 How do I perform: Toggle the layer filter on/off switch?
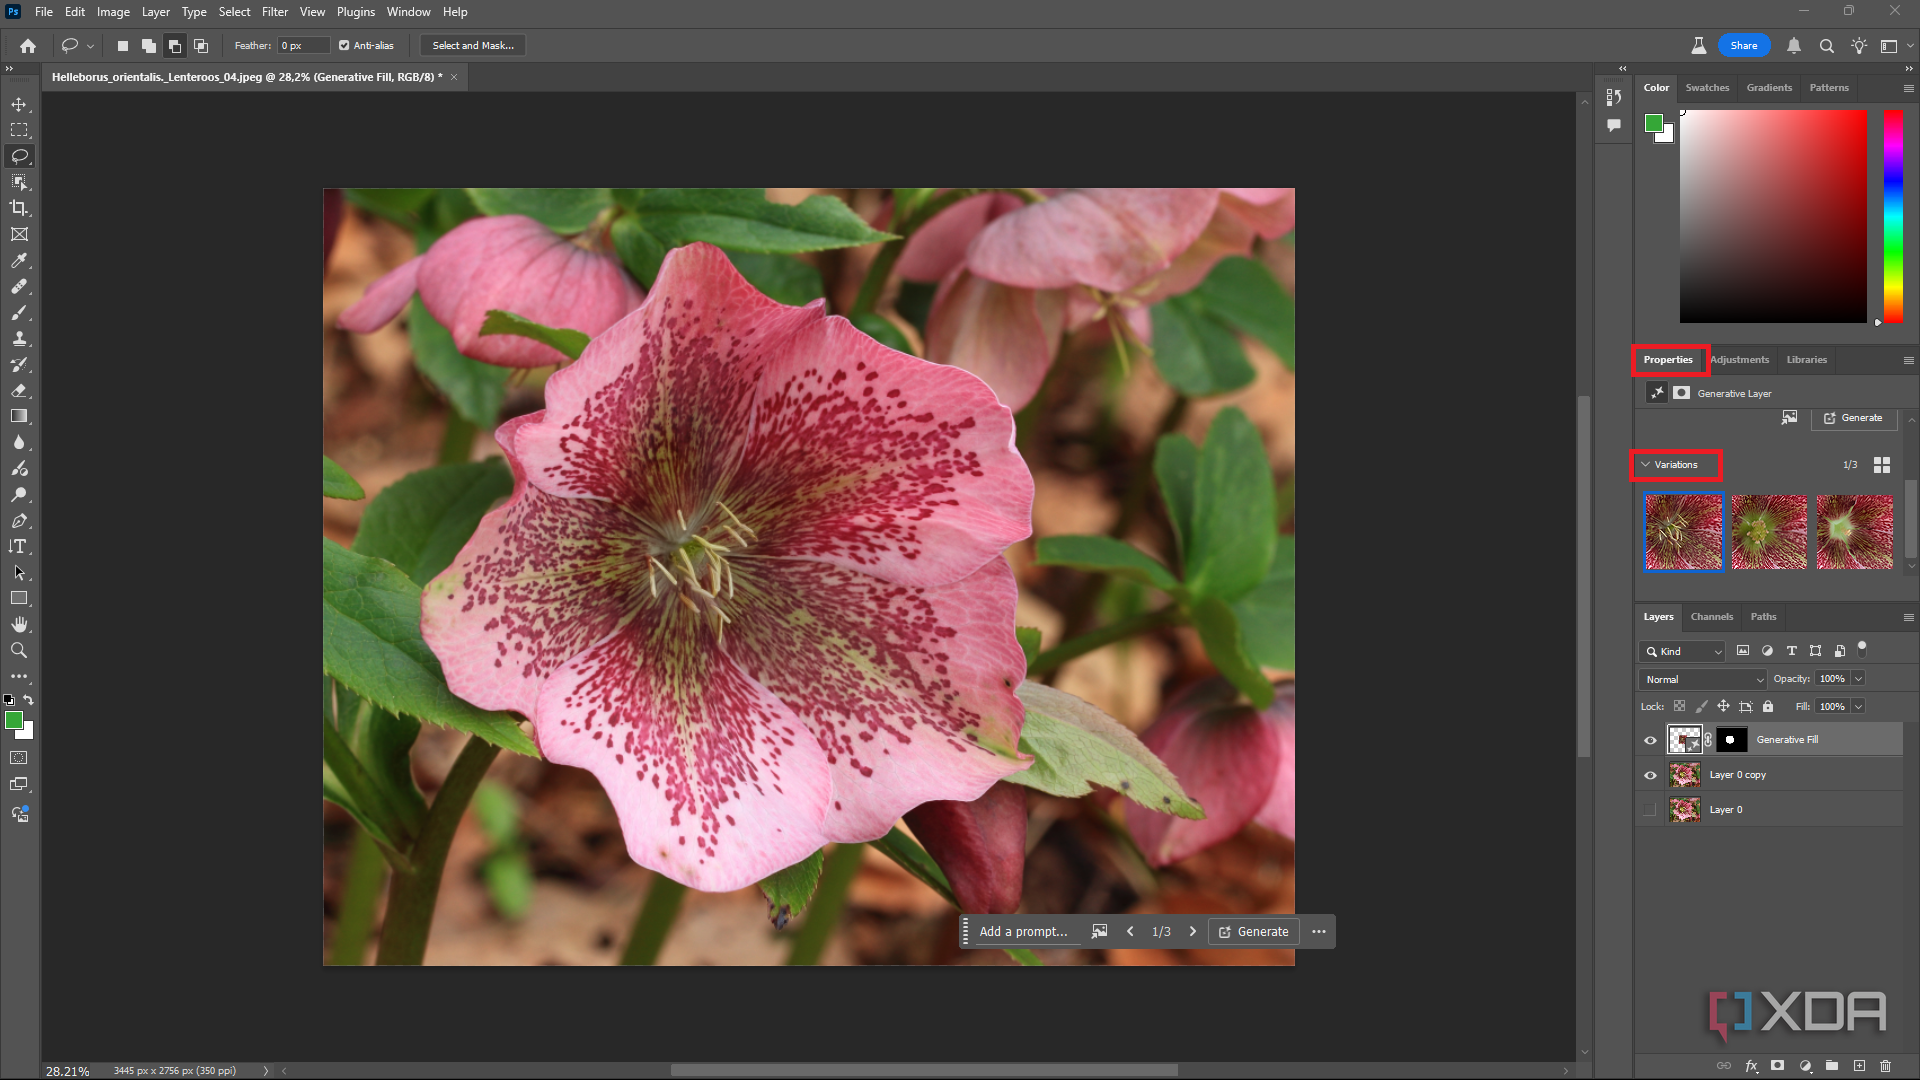point(1862,649)
